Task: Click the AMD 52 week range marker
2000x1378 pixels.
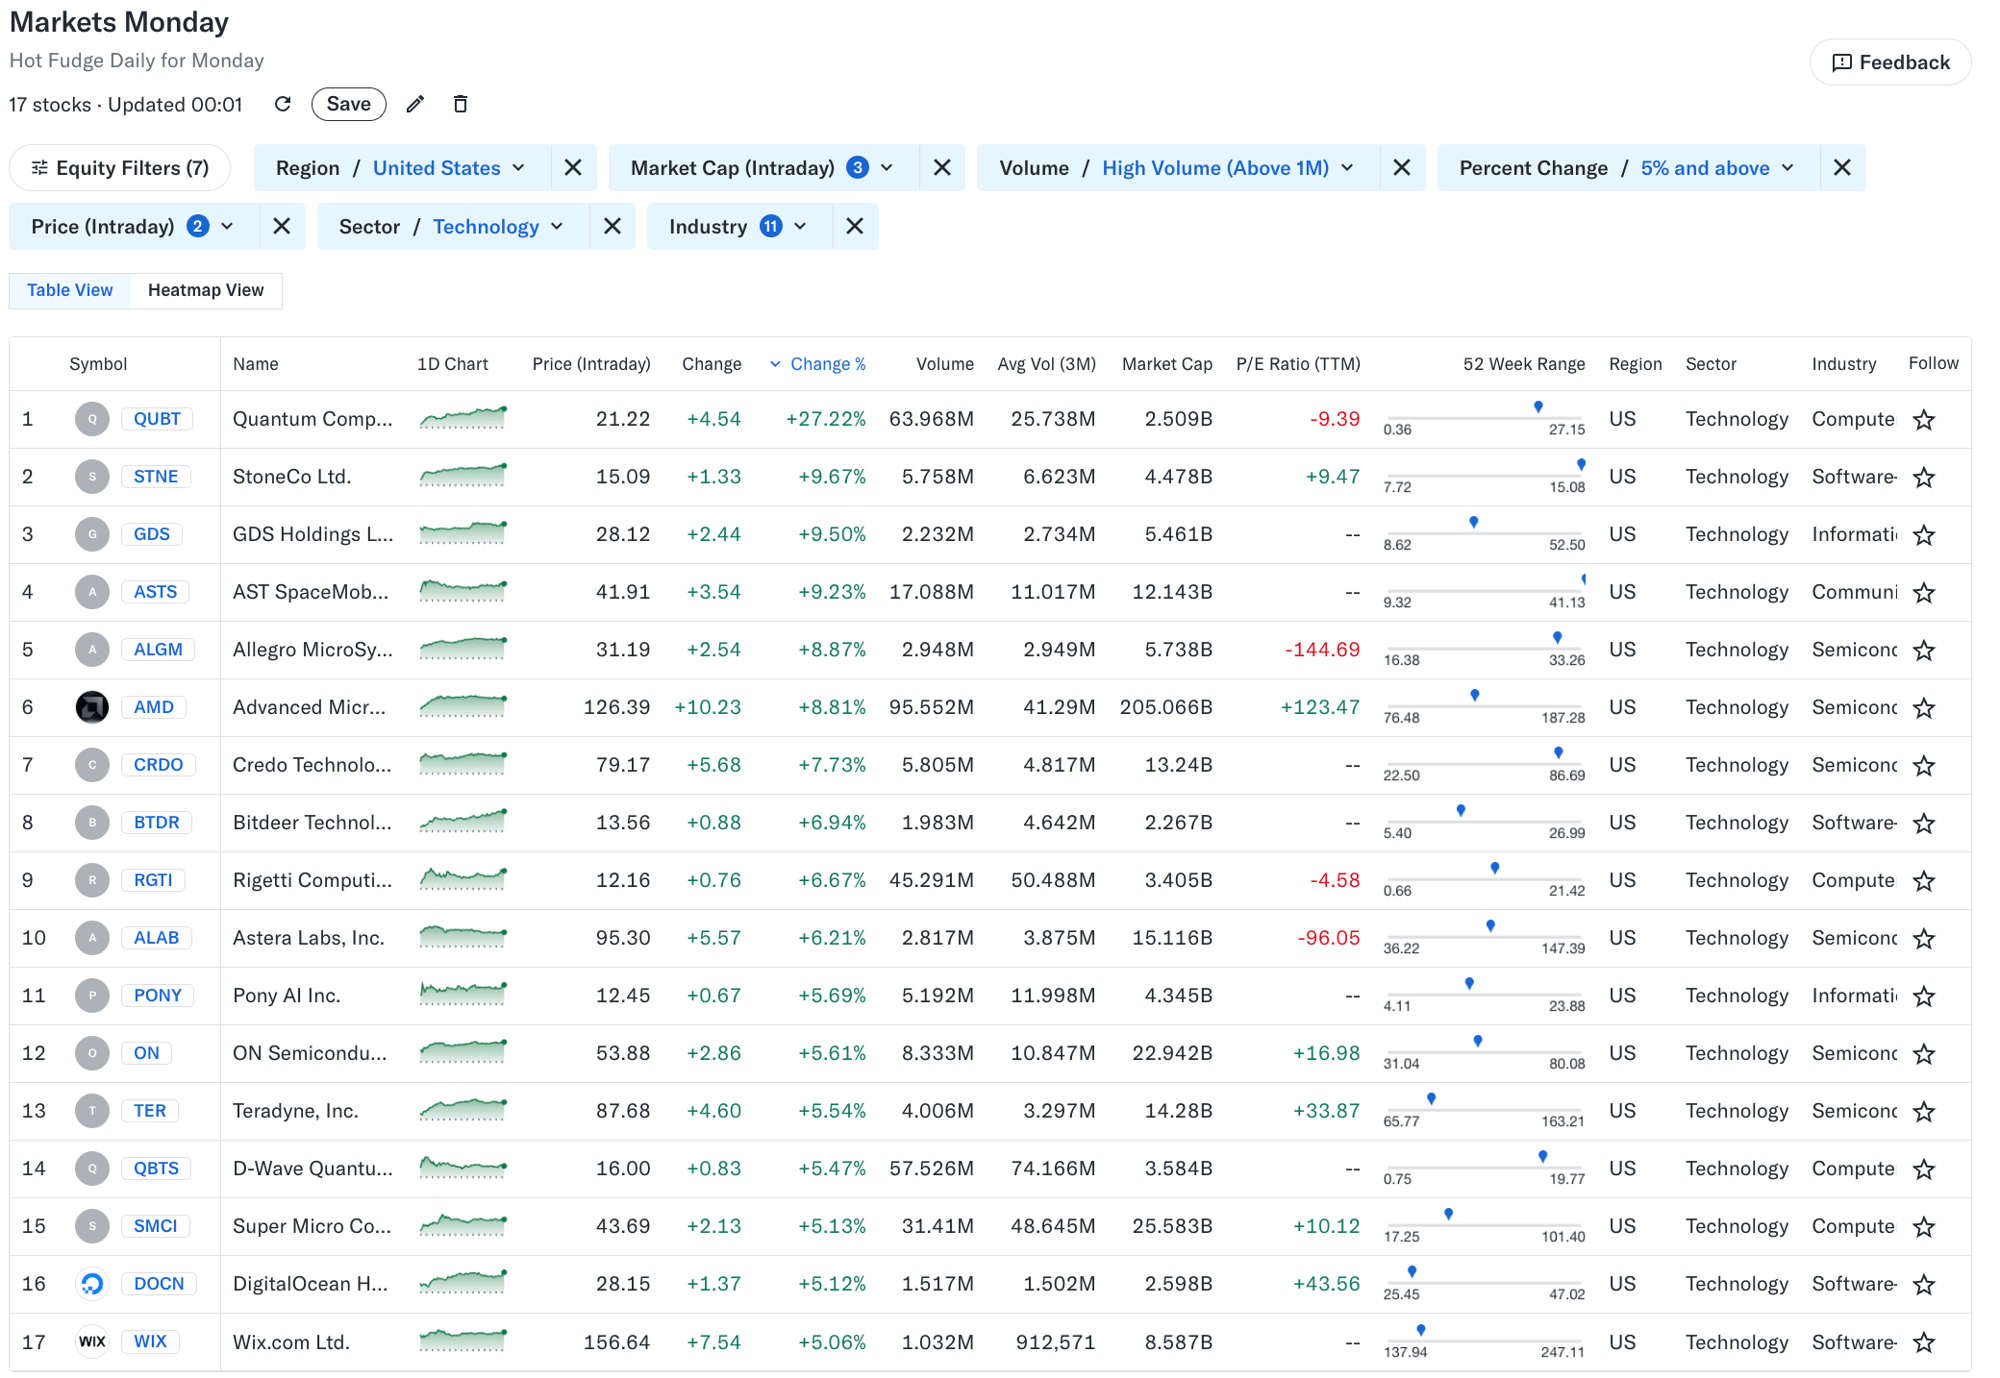Action: (1475, 695)
